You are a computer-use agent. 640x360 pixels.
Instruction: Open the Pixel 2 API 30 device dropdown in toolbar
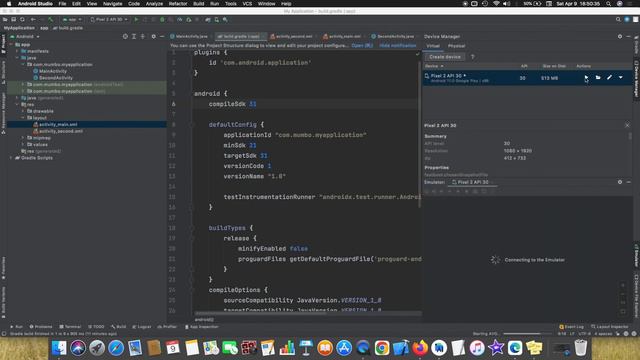point(109,19)
